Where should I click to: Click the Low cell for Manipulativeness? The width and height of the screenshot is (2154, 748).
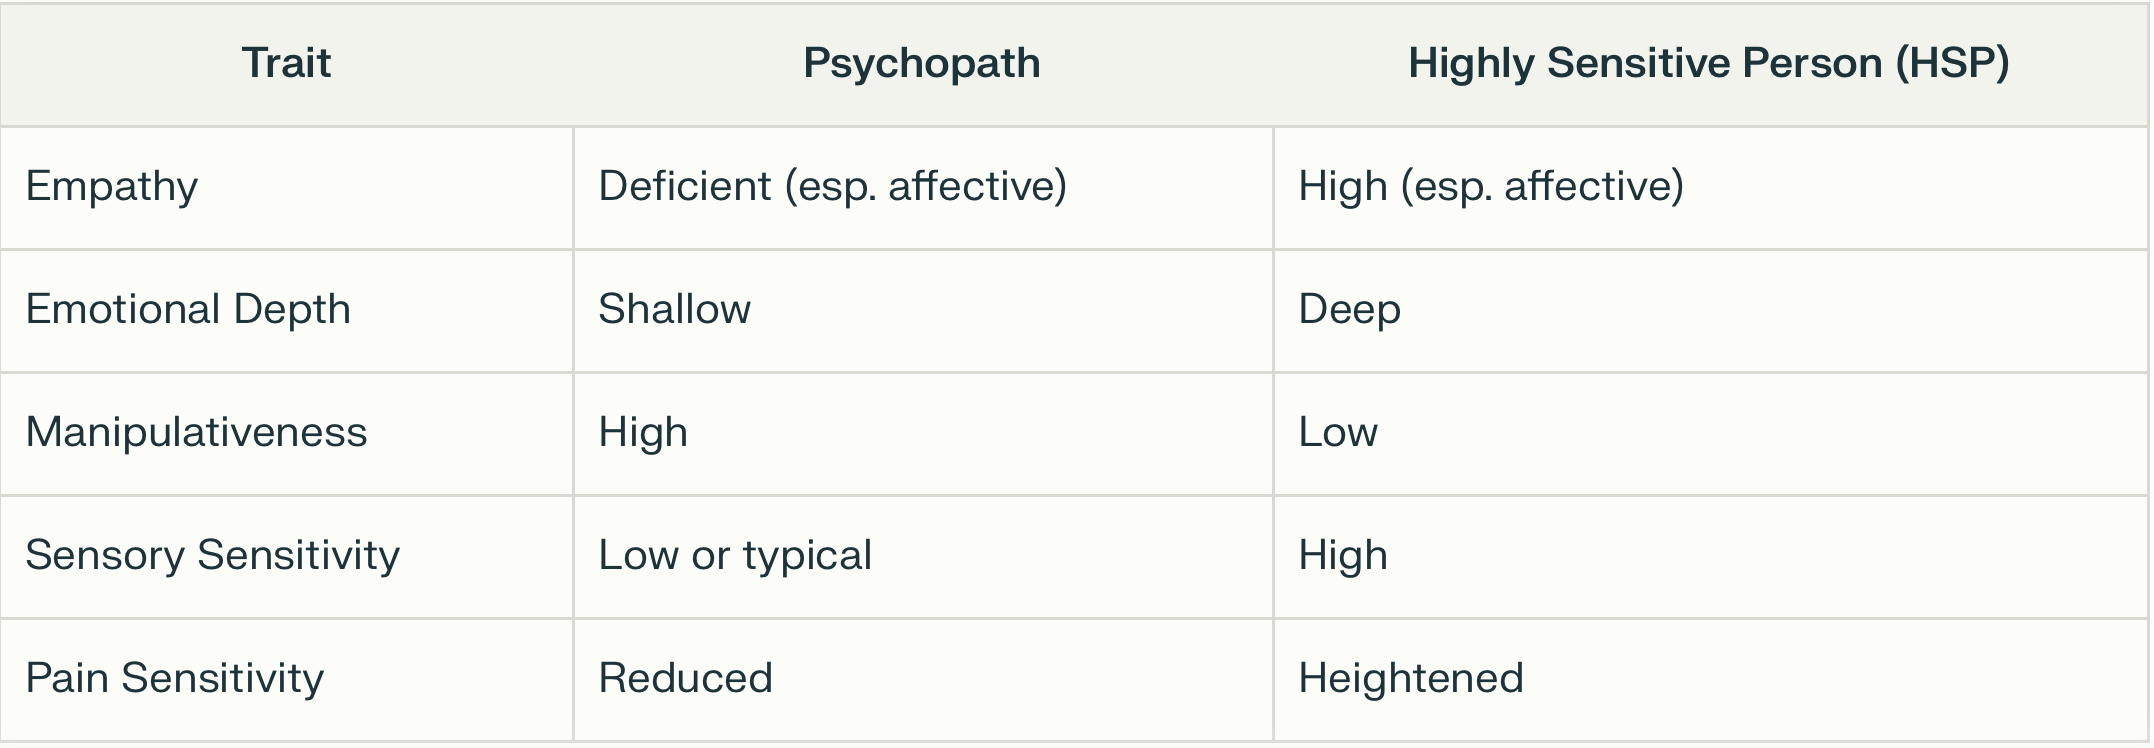click(x=1338, y=432)
